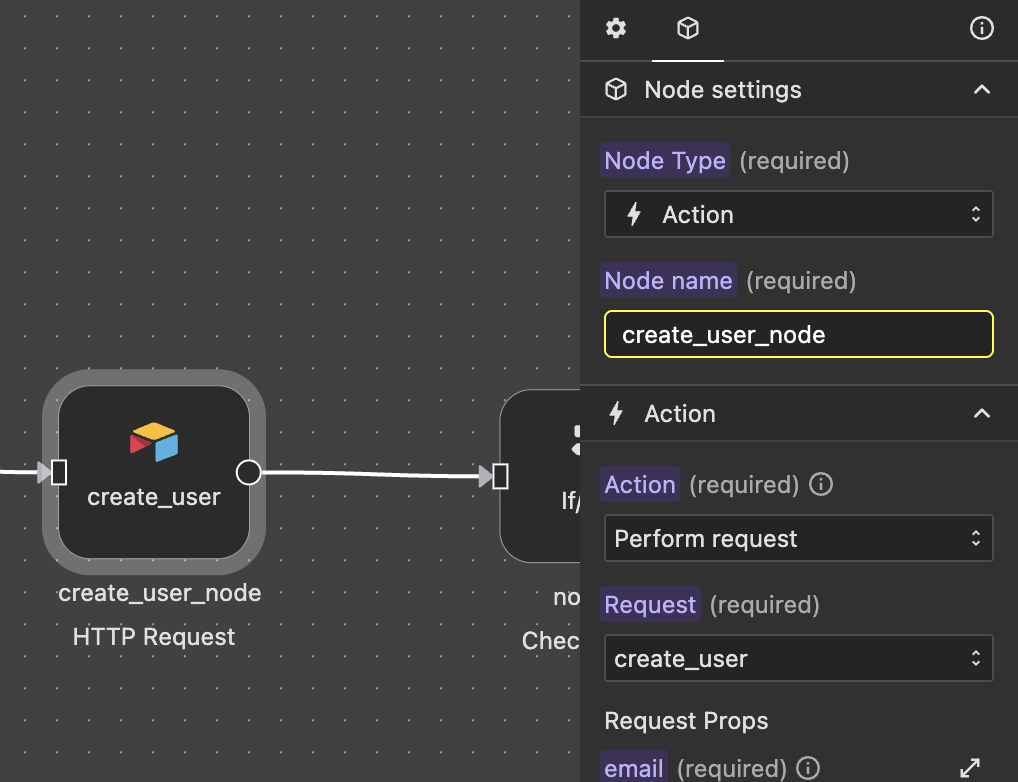Open the Request dropdown showing create_user
This screenshot has height=782, width=1018.
click(x=797, y=658)
